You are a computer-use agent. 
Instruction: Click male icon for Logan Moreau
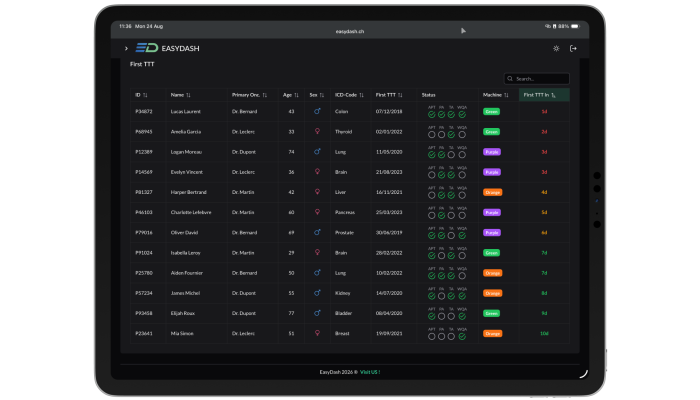[x=317, y=151]
